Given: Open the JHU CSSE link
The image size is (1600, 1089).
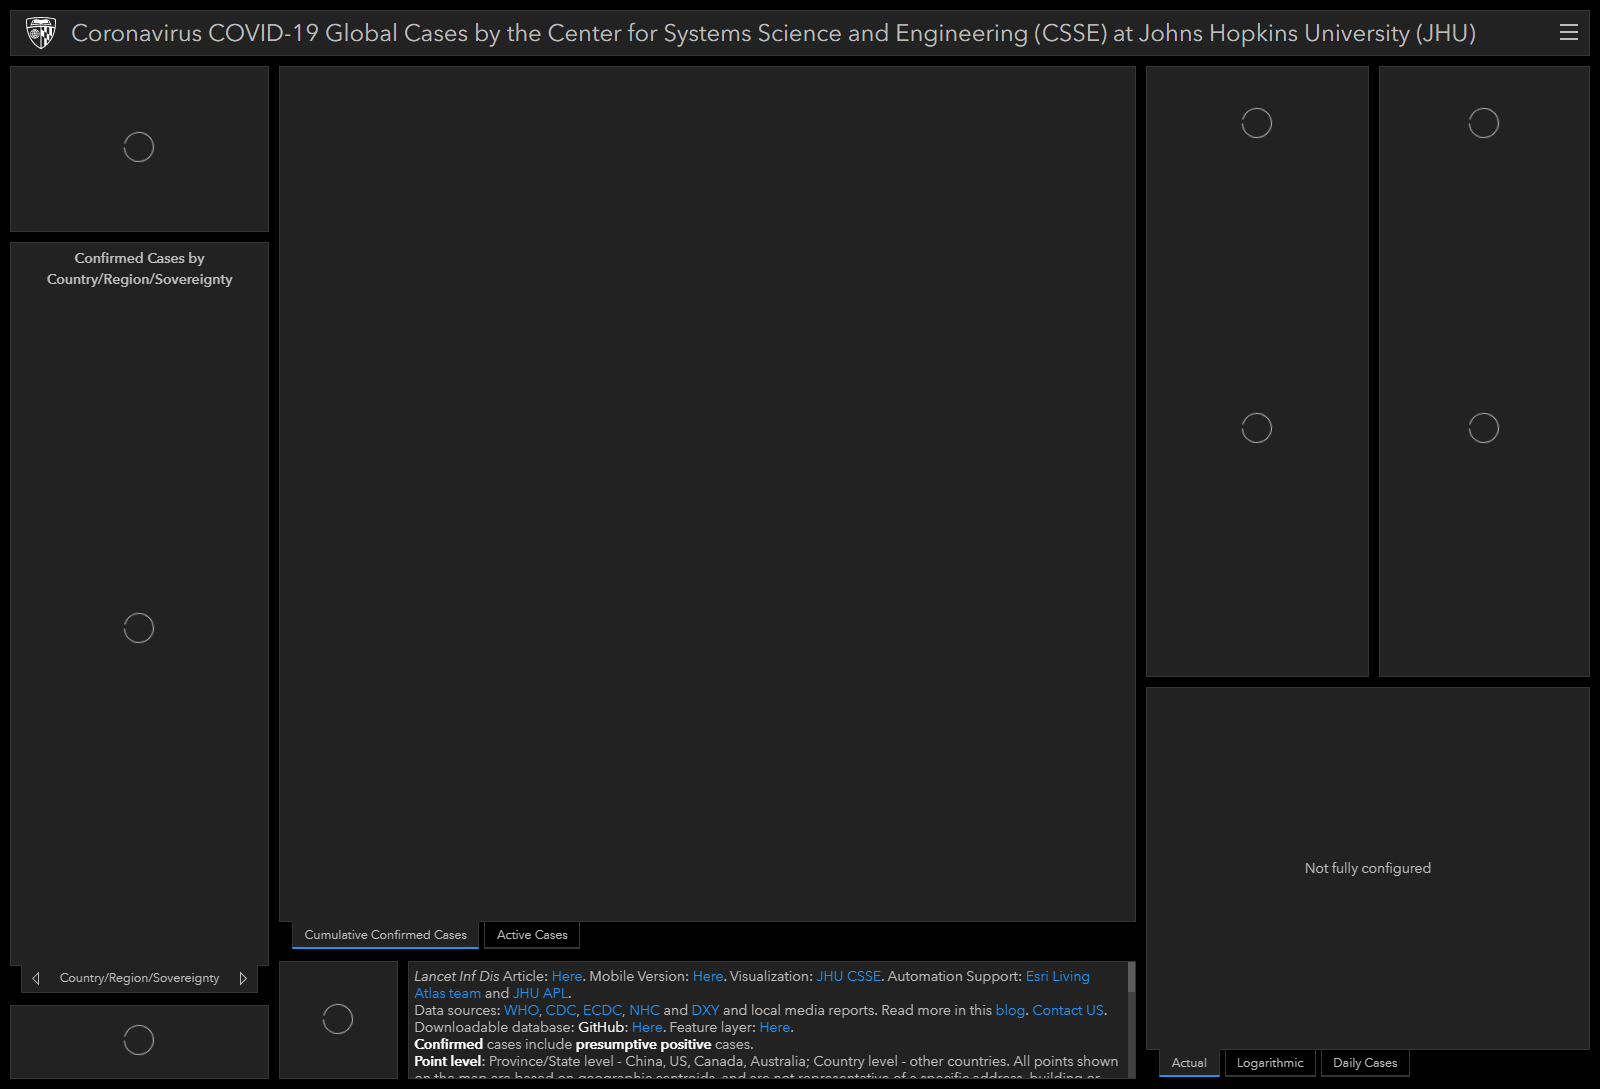Looking at the screenshot, I should coord(849,976).
